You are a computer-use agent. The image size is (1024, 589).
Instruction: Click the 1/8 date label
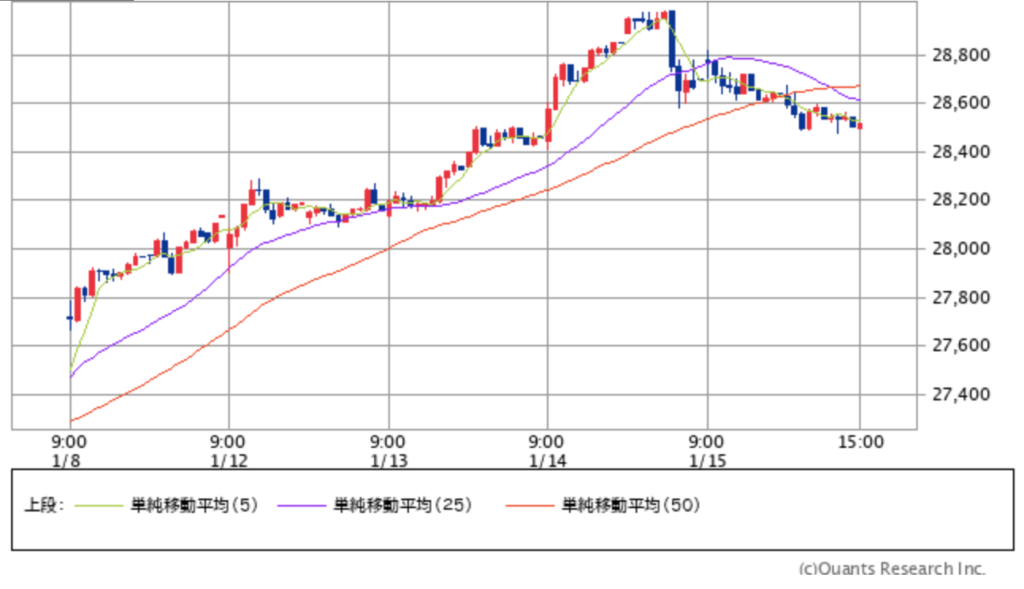point(67,460)
